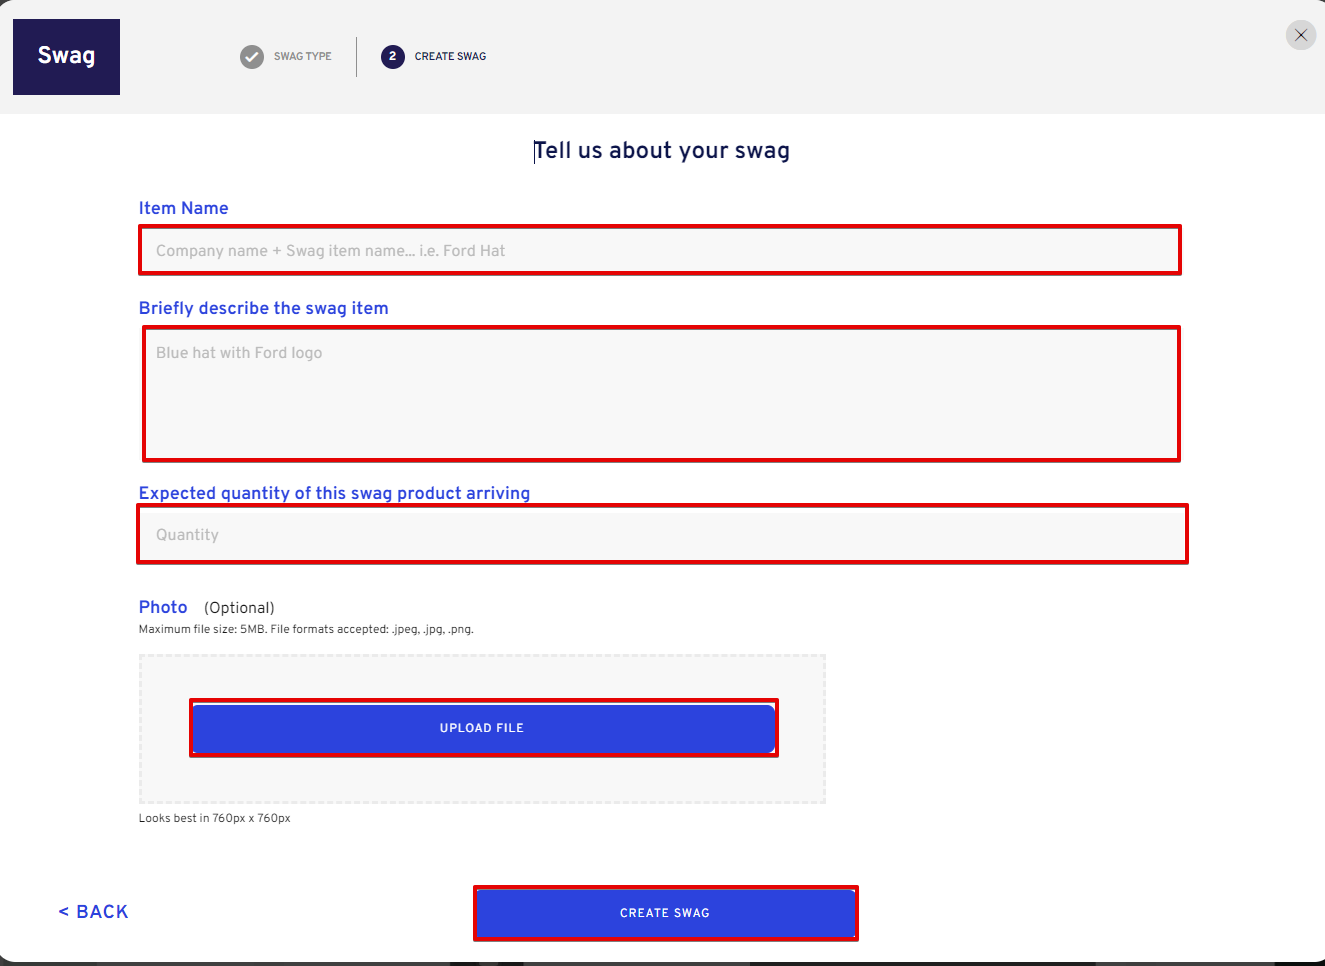Click the Quantity input field
Screen dimensions: 1325x966
coord(662,534)
